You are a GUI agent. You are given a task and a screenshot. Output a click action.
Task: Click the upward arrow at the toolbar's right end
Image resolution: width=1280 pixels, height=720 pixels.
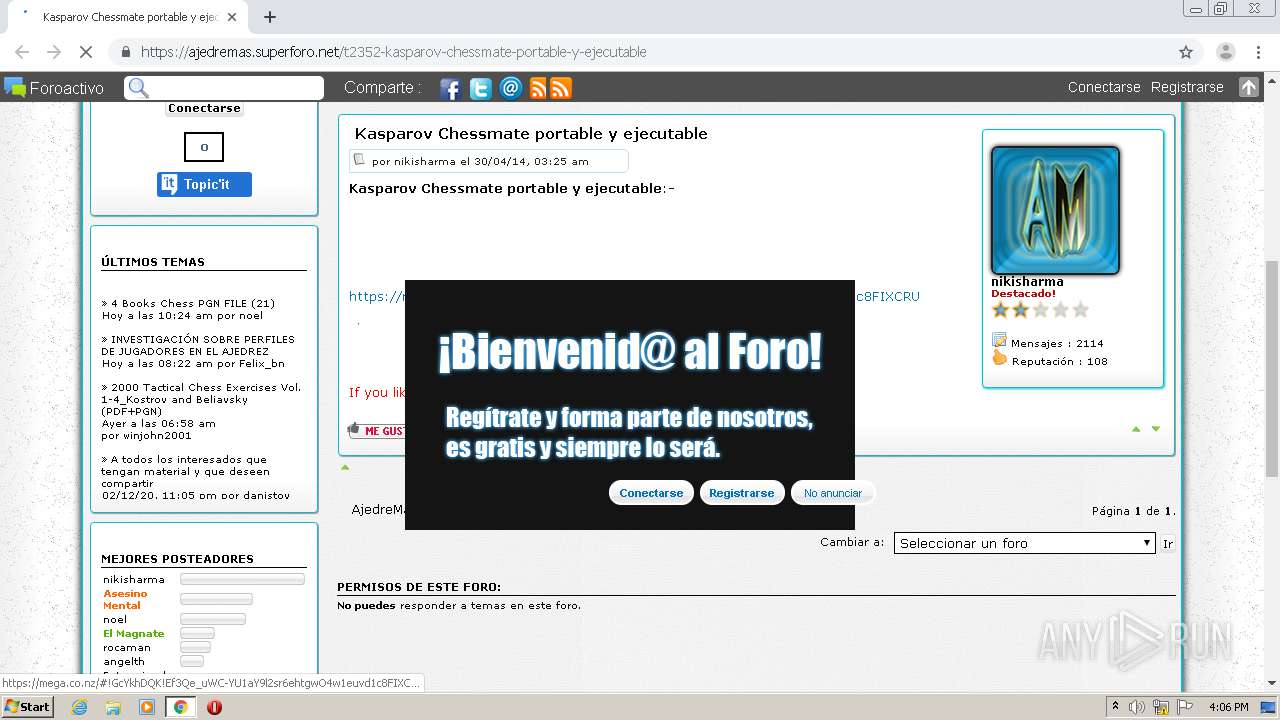[x=1249, y=87]
